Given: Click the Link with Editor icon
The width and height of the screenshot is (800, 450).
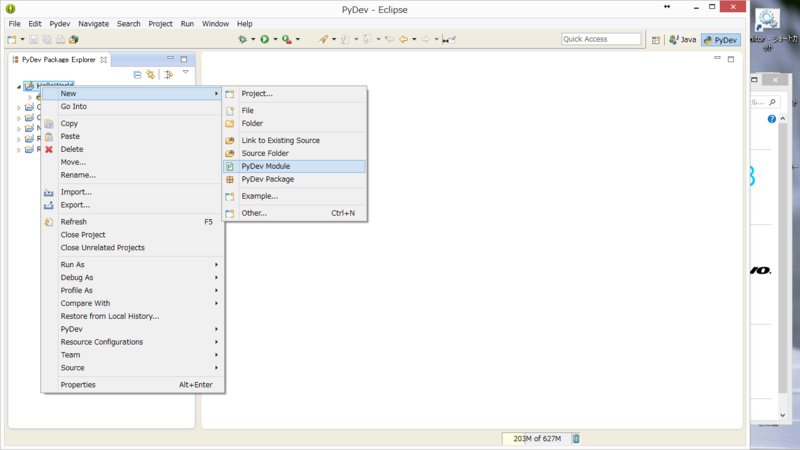Looking at the screenshot, I should point(151,75).
